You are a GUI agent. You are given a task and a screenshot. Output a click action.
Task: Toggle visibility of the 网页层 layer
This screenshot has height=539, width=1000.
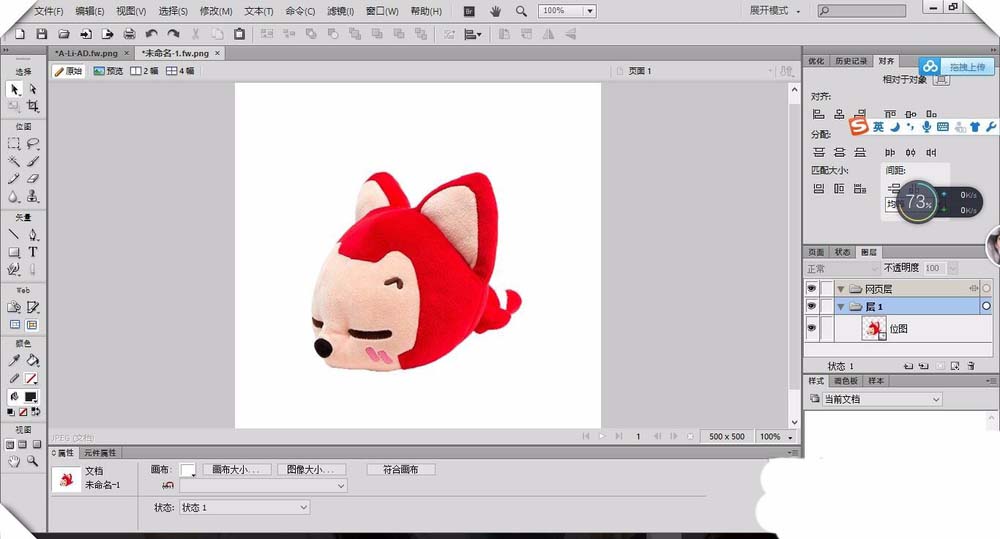point(811,288)
